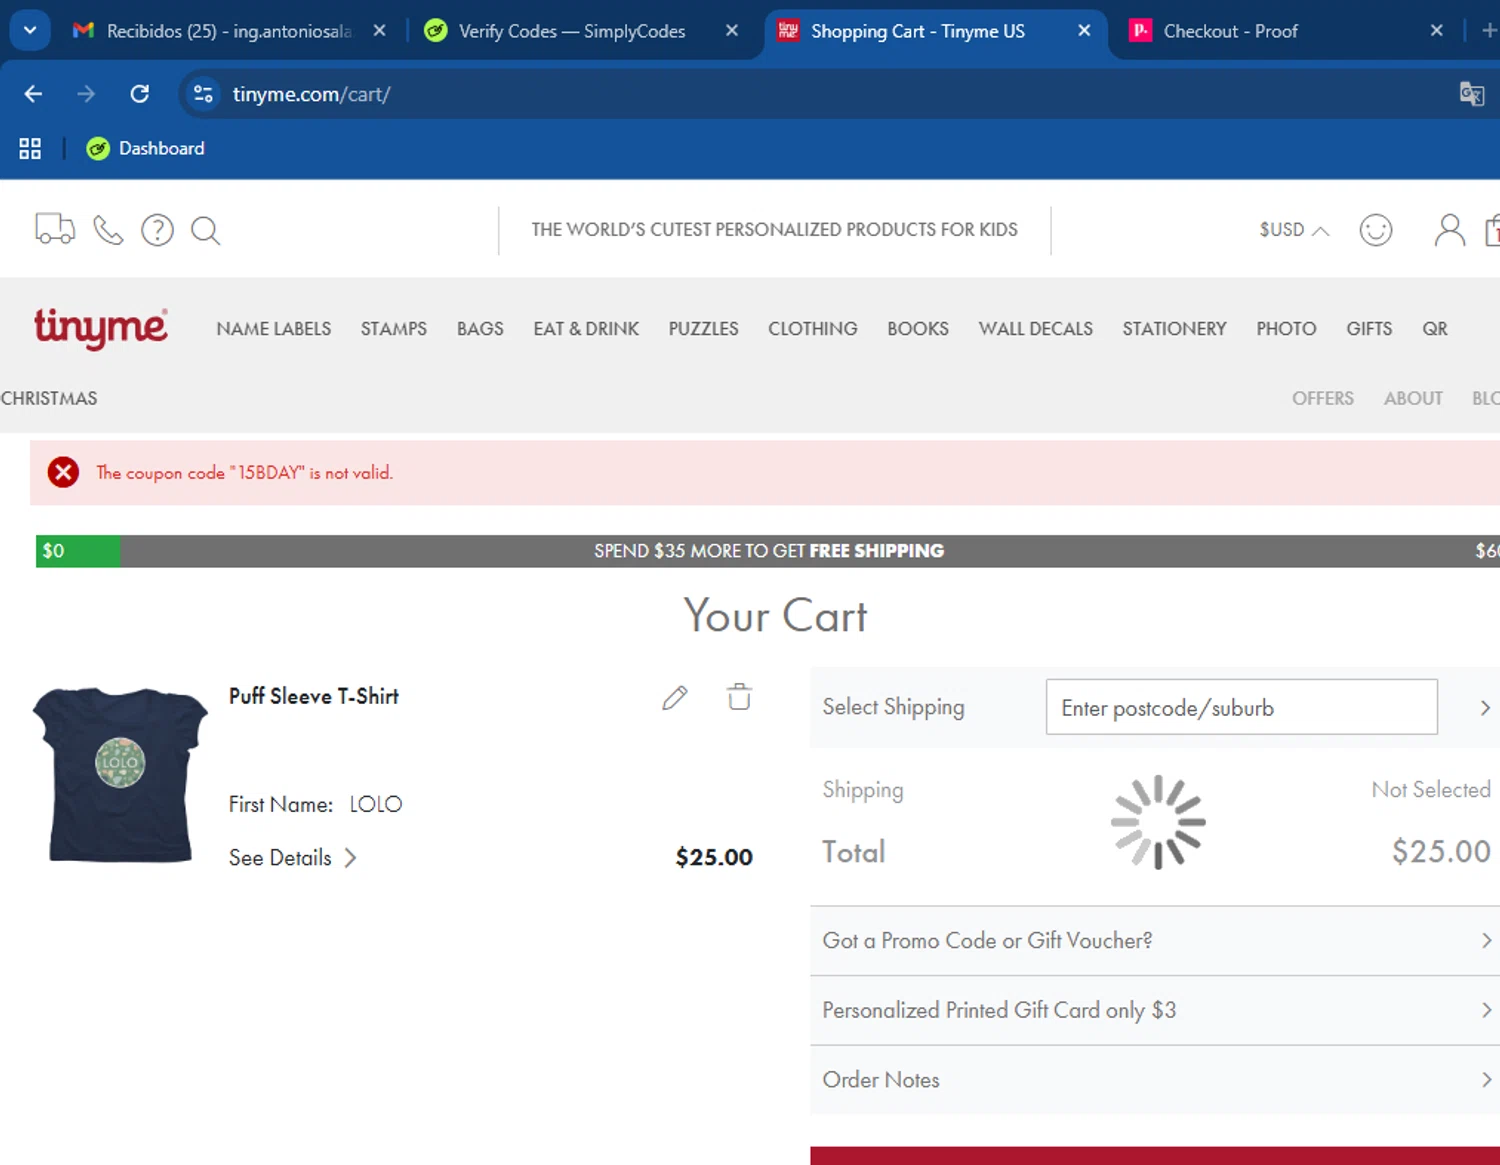Image resolution: width=1500 pixels, height=1165 pixels.
Task: Open the Puff Sleeve T-Shirt title link
Action: tap(314, 696)
